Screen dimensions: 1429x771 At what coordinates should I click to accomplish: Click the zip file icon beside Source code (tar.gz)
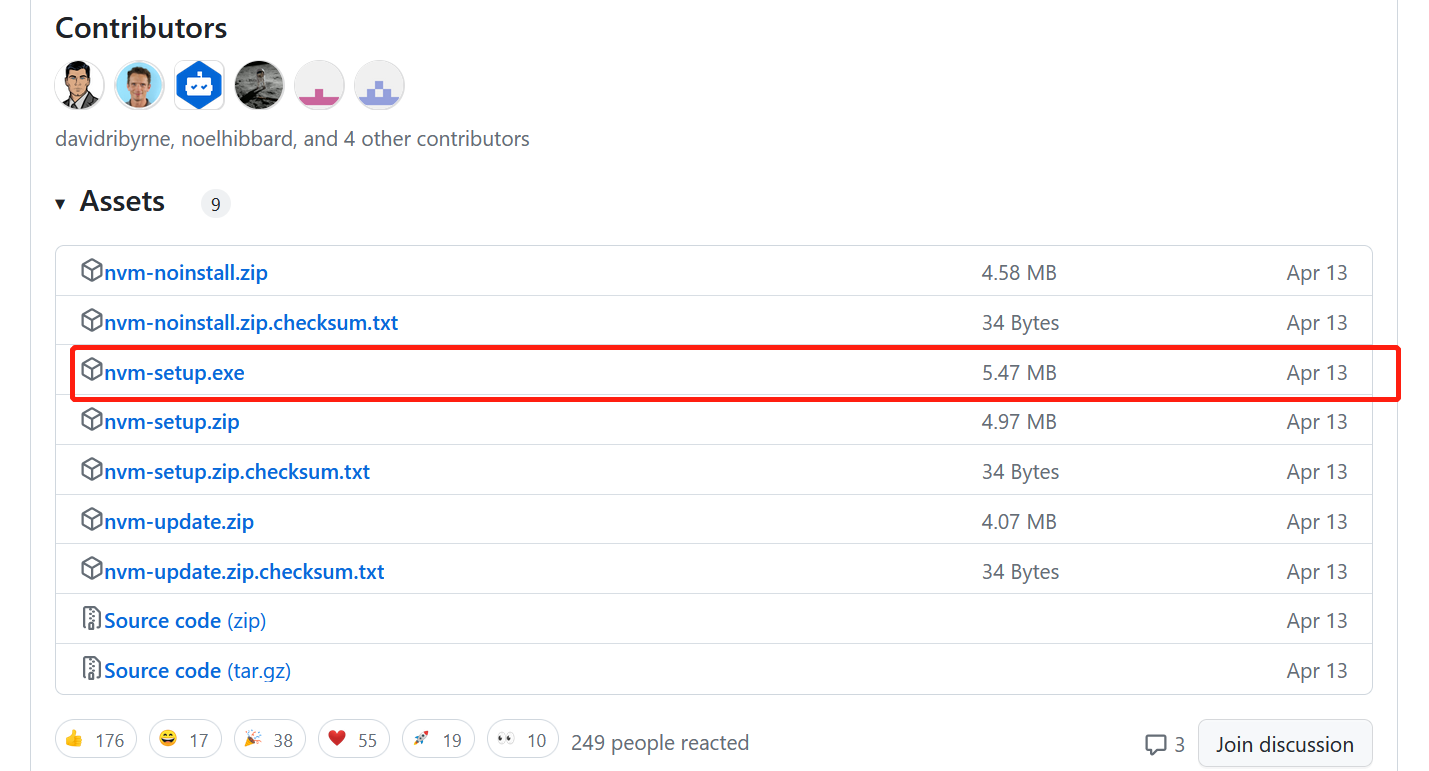(91, 669)
